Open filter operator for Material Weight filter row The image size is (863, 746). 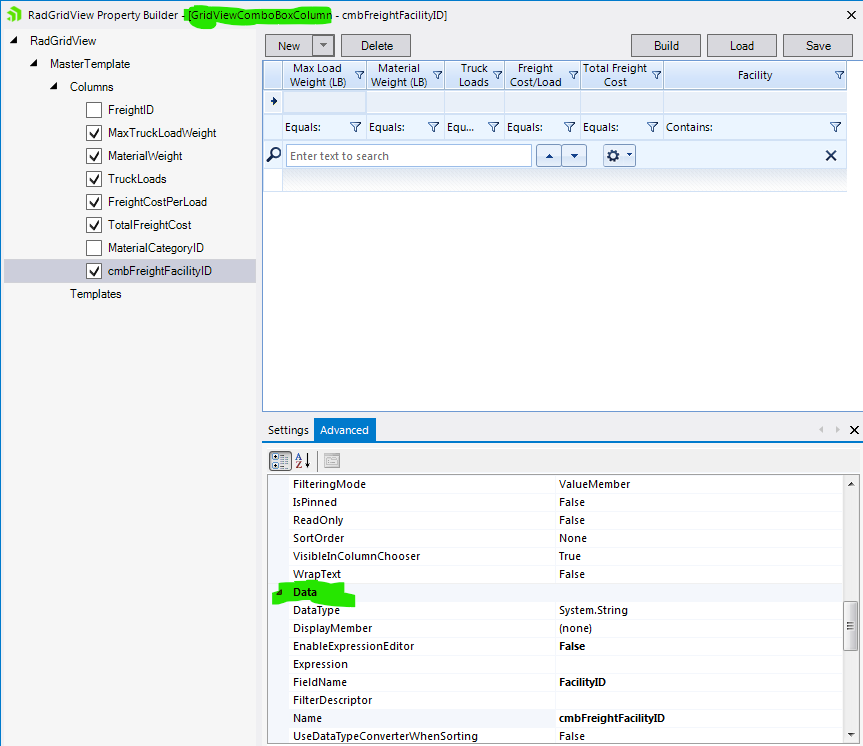pyautogui.click(x=434, y=127)
